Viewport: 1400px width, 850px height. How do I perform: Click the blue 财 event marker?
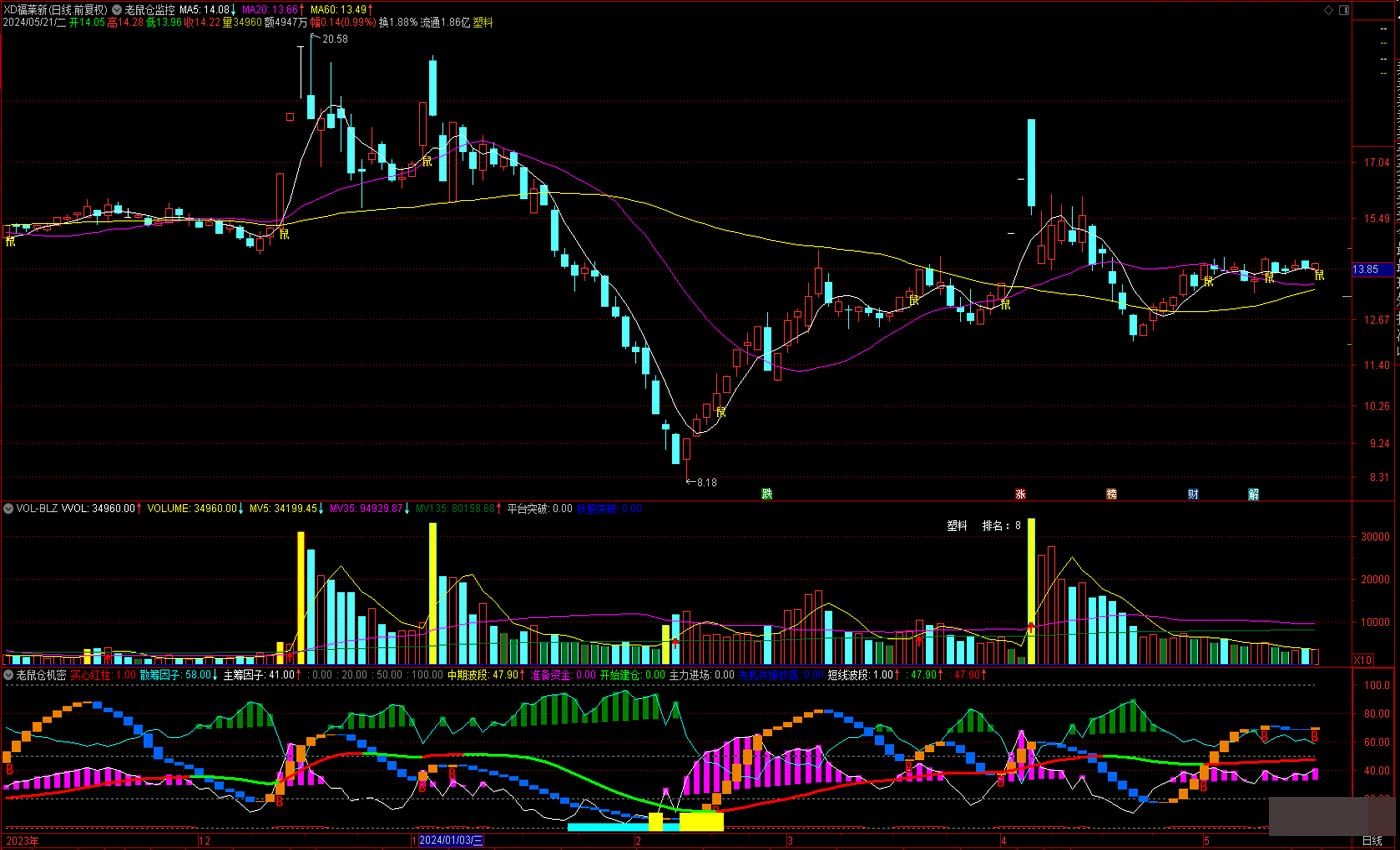click(x=1193, y=494)
